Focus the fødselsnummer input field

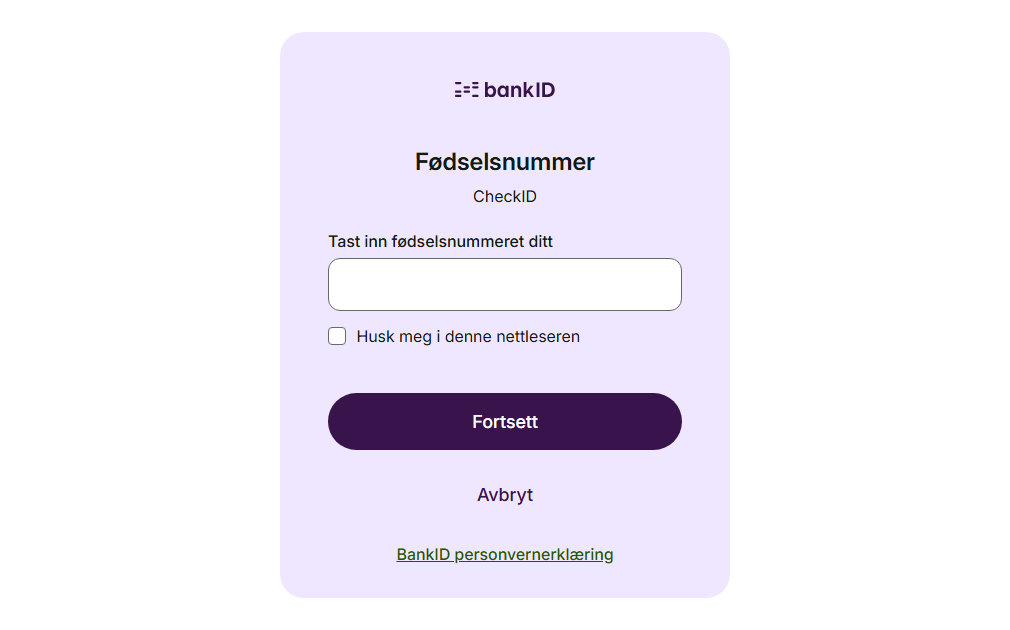click(x=505, y=285)
